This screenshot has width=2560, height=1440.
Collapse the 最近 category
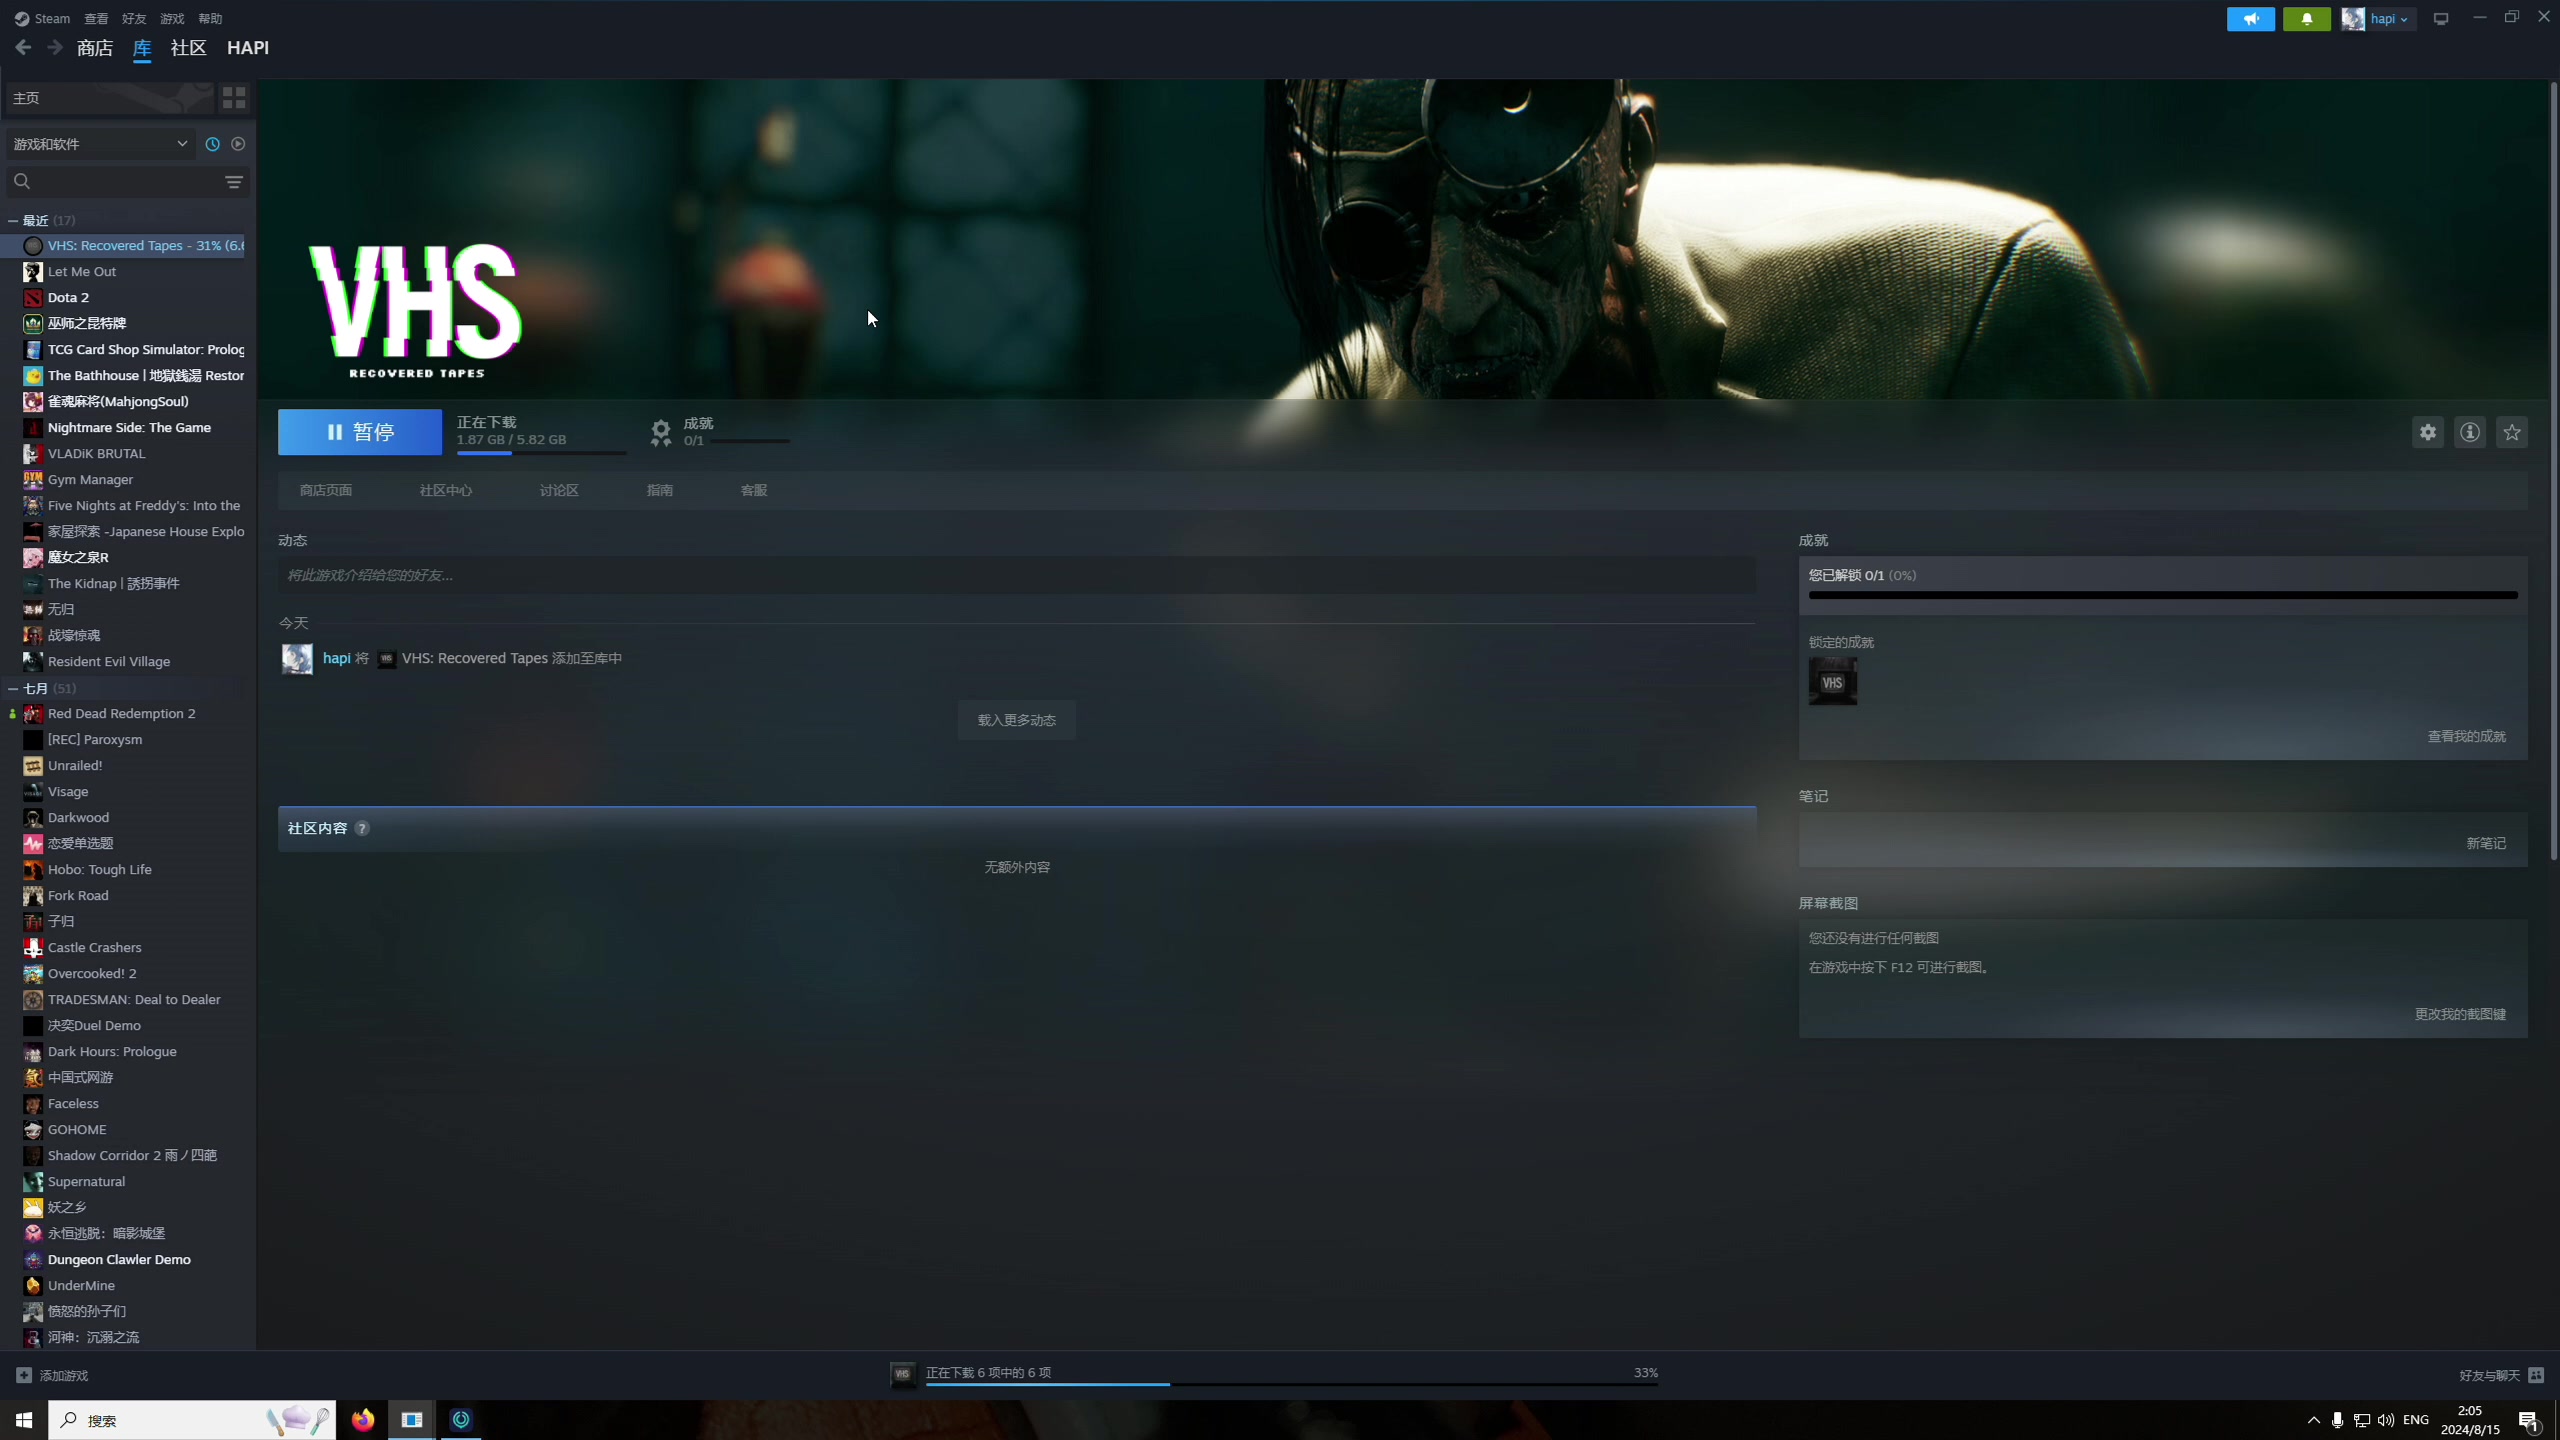click(x=13, y=220)
